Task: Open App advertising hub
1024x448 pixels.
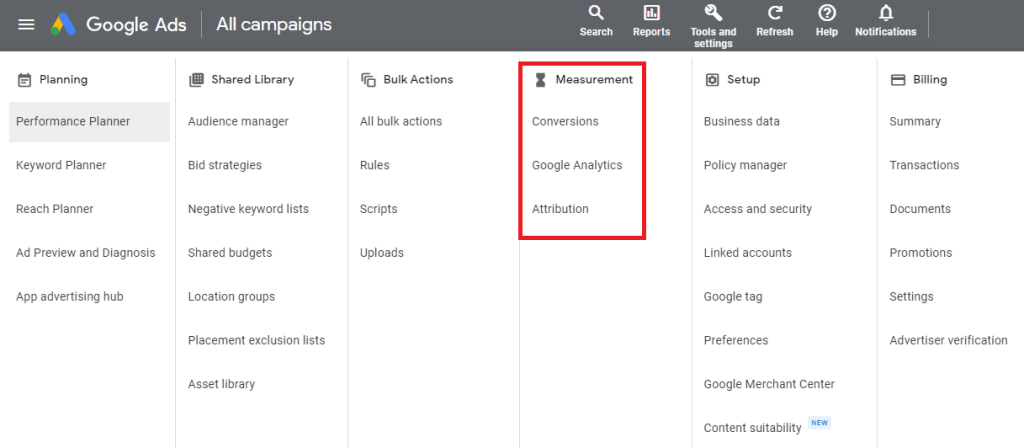Action: [x=70, y=296]
